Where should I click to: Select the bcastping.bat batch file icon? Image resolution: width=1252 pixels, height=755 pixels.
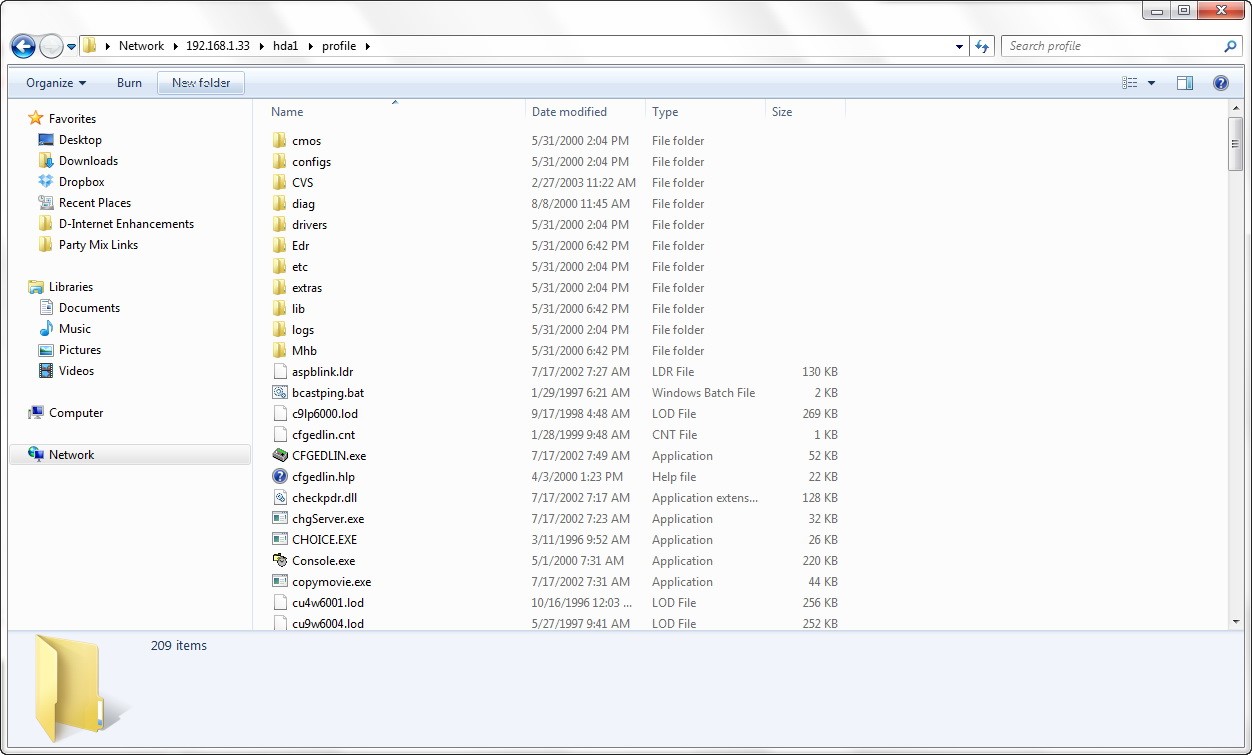[x=280, y=393]
